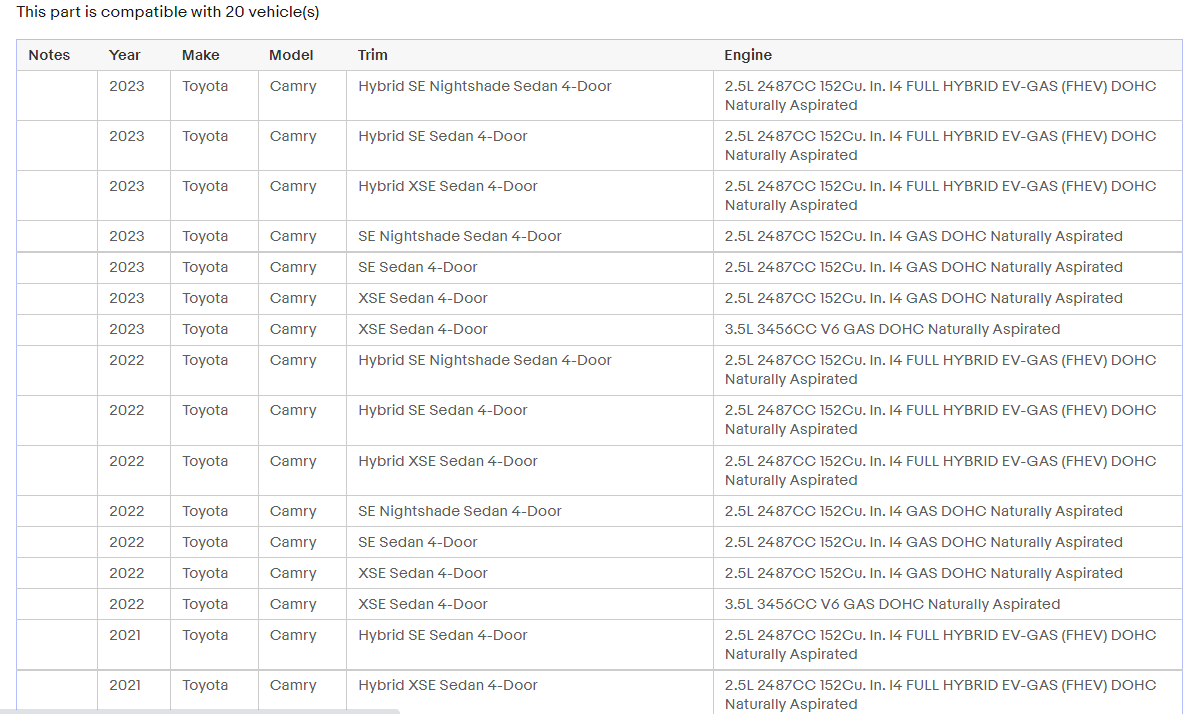
Task: Click the Engine column header
Action: [948, 55]
